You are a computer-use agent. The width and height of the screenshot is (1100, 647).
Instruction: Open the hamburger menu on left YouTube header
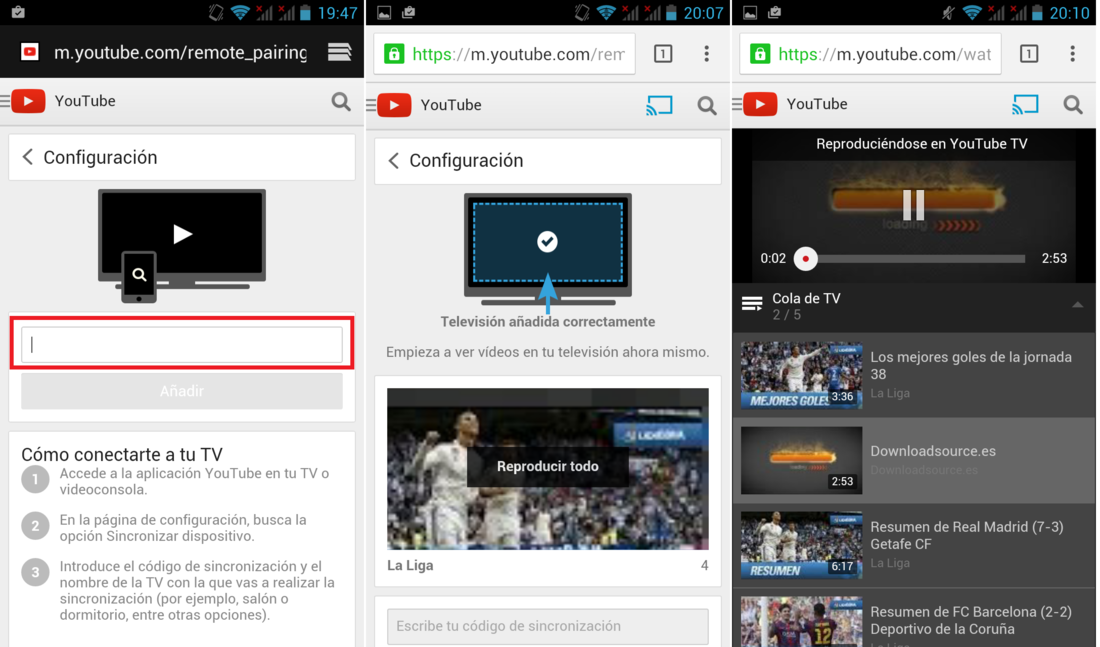(5, 102)
